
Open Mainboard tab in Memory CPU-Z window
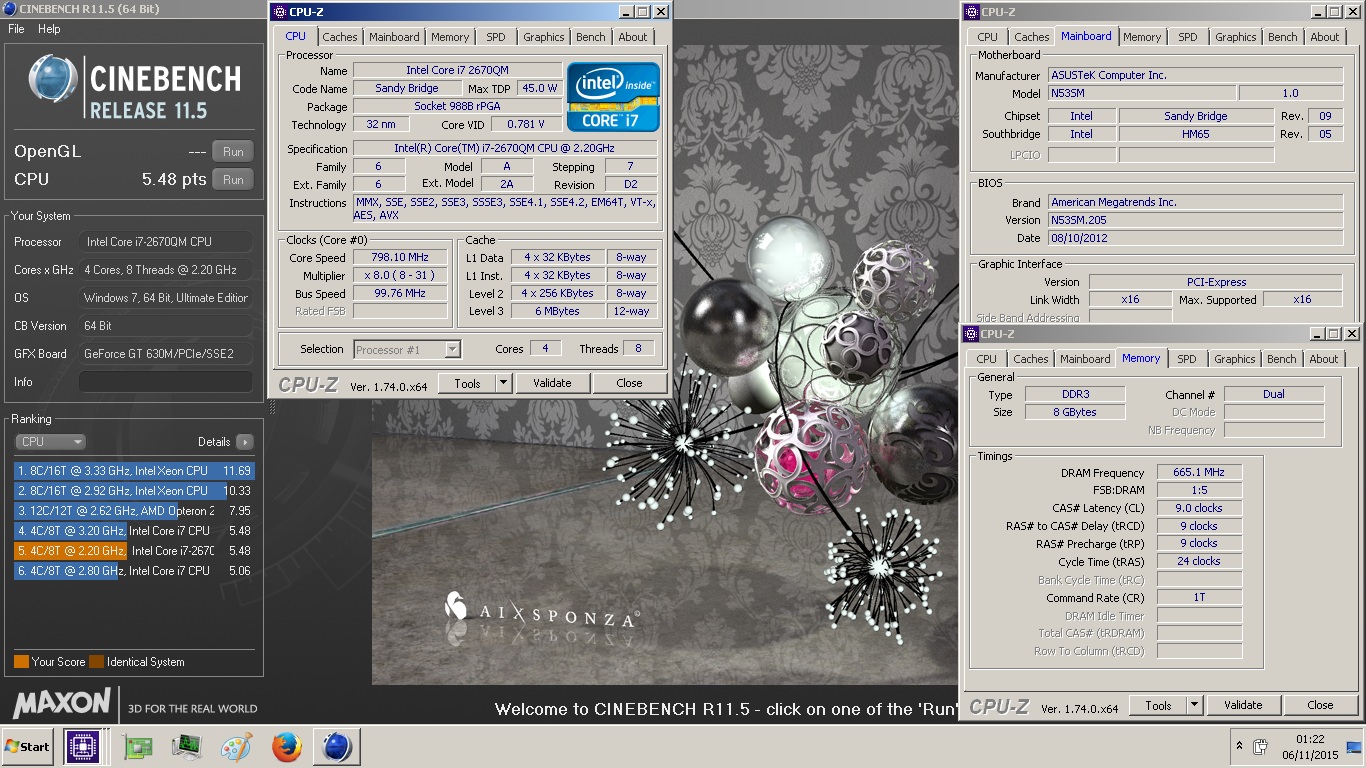[1085, 359]
